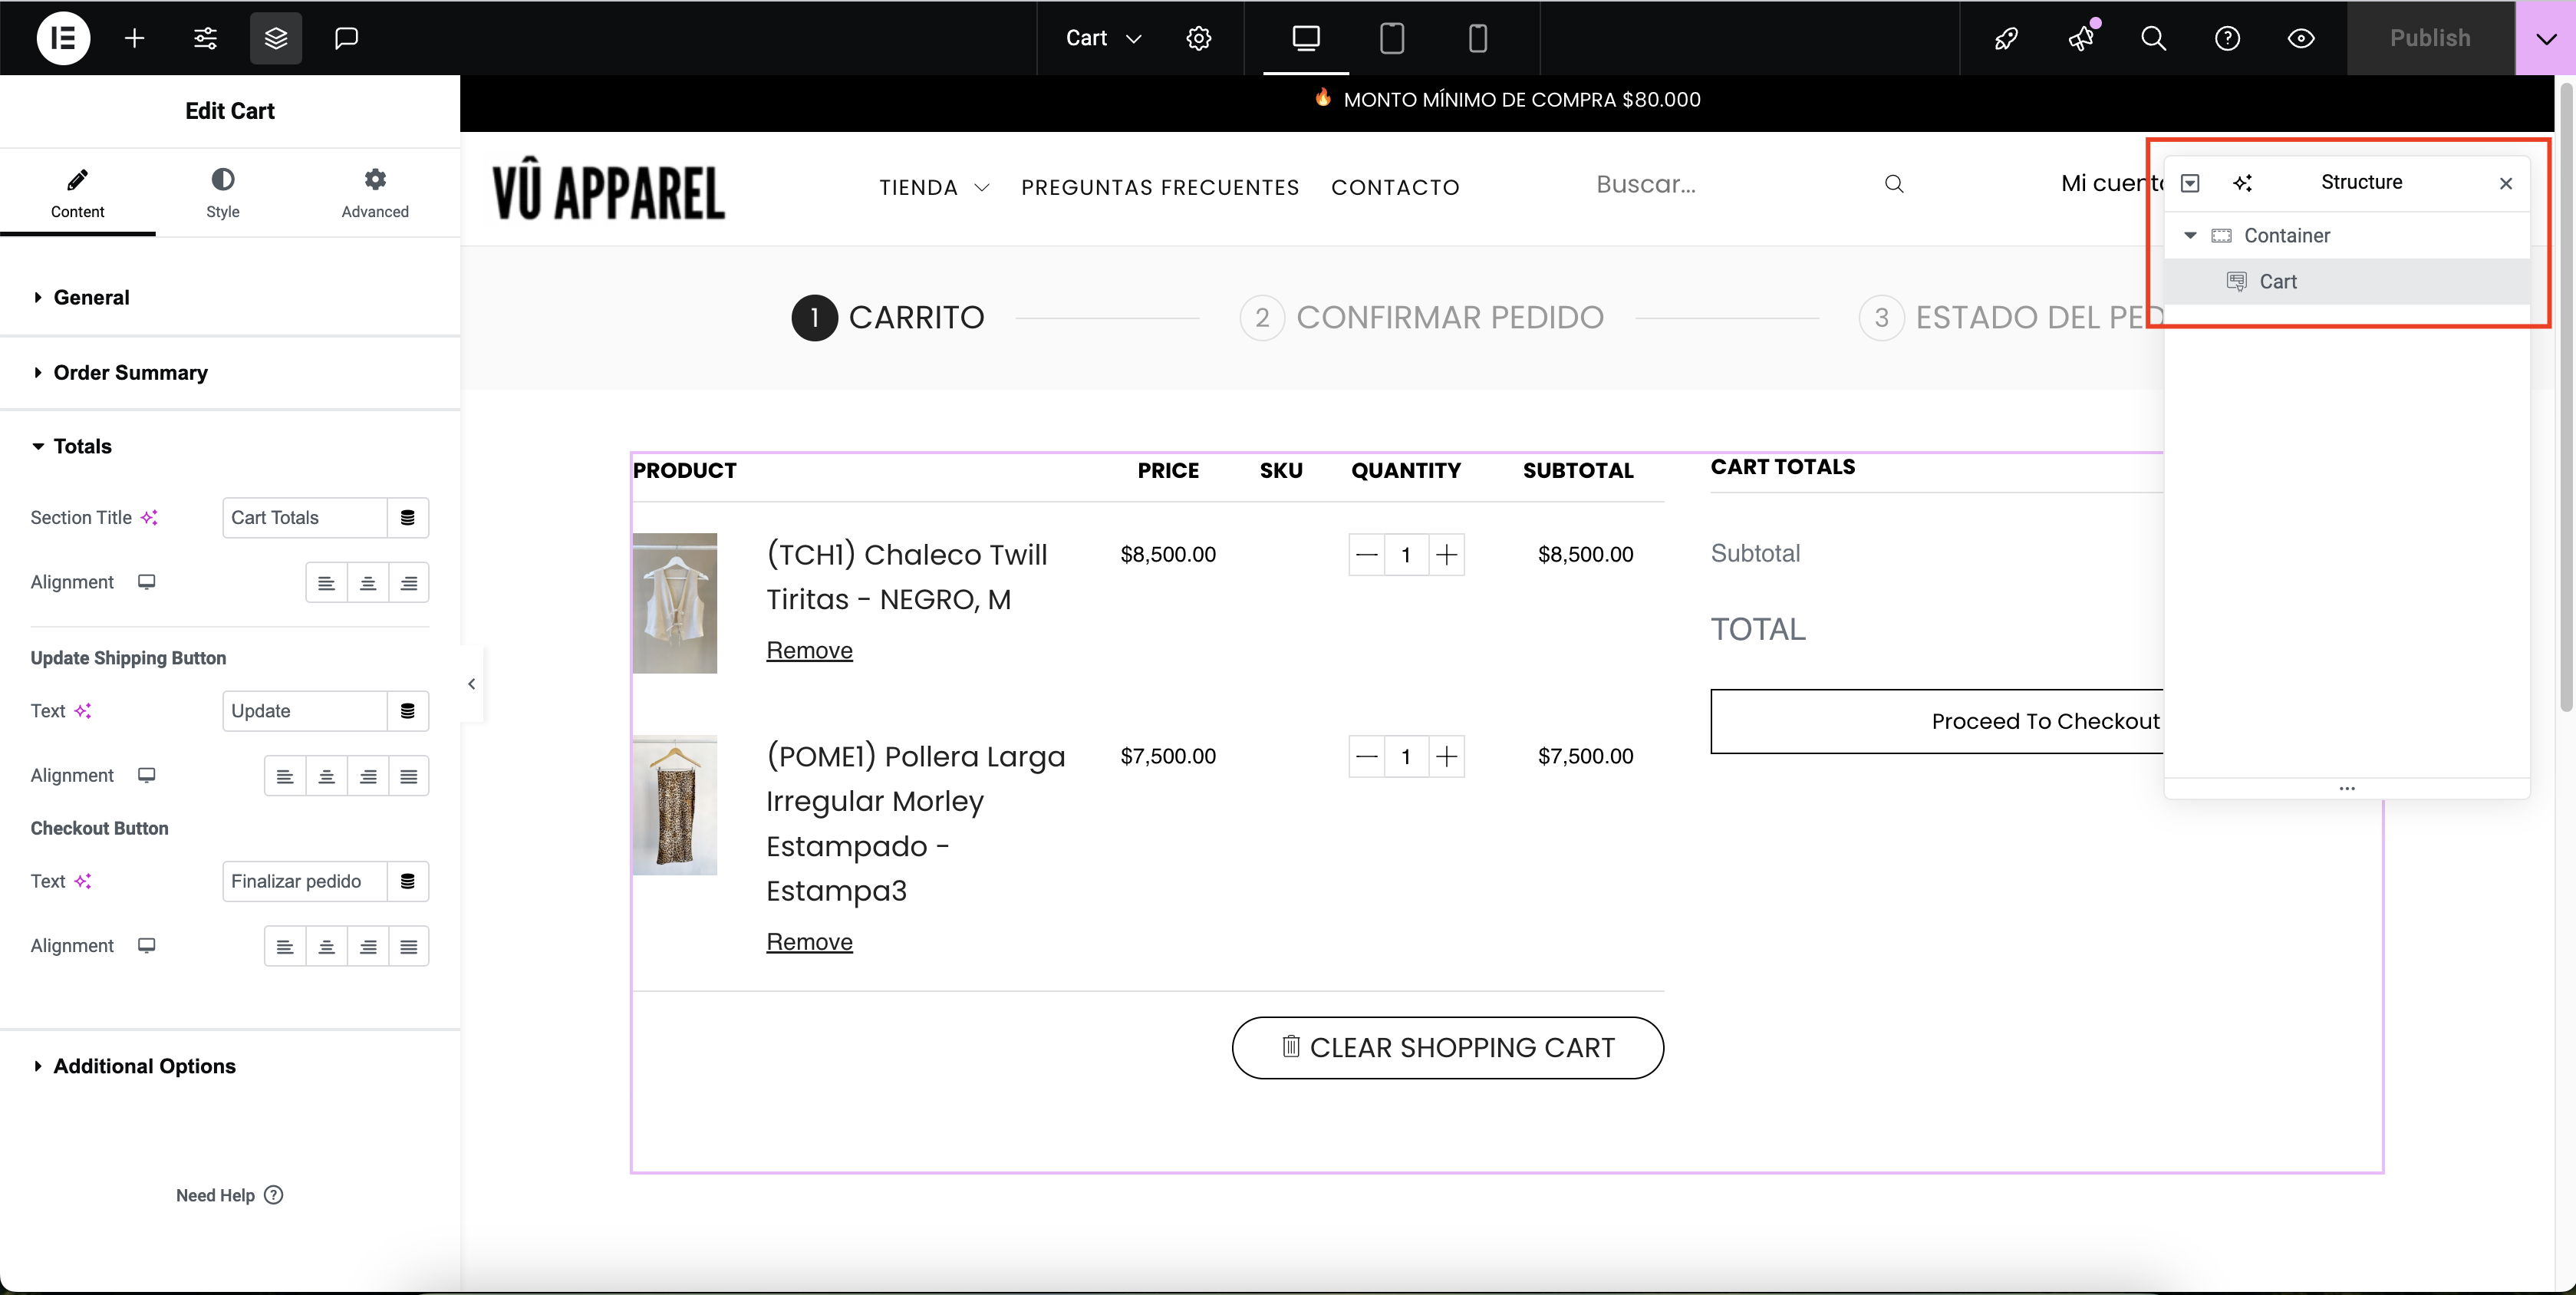Increase Chaleco Twill quantity with plus
The image size is (2576, 1295).
[x=1446, y=555]
